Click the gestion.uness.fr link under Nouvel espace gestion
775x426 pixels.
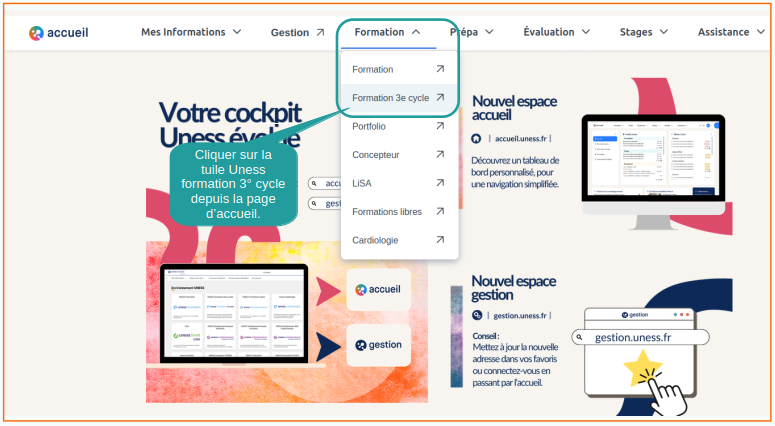tap(519, 316)
